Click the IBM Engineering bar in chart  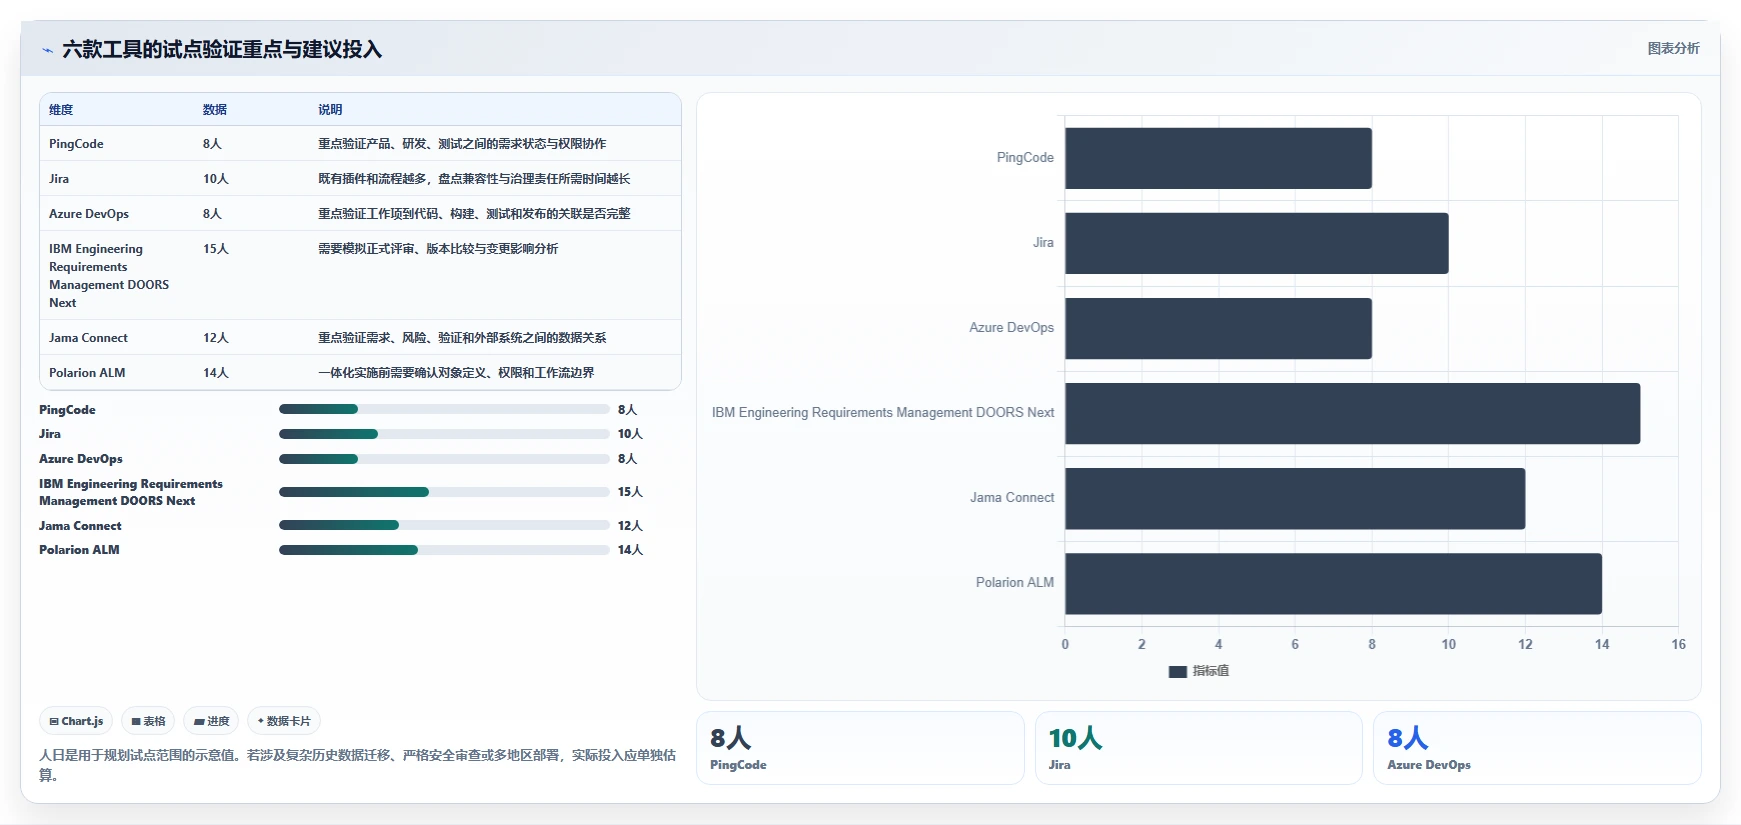click(x=1353, y=413)
